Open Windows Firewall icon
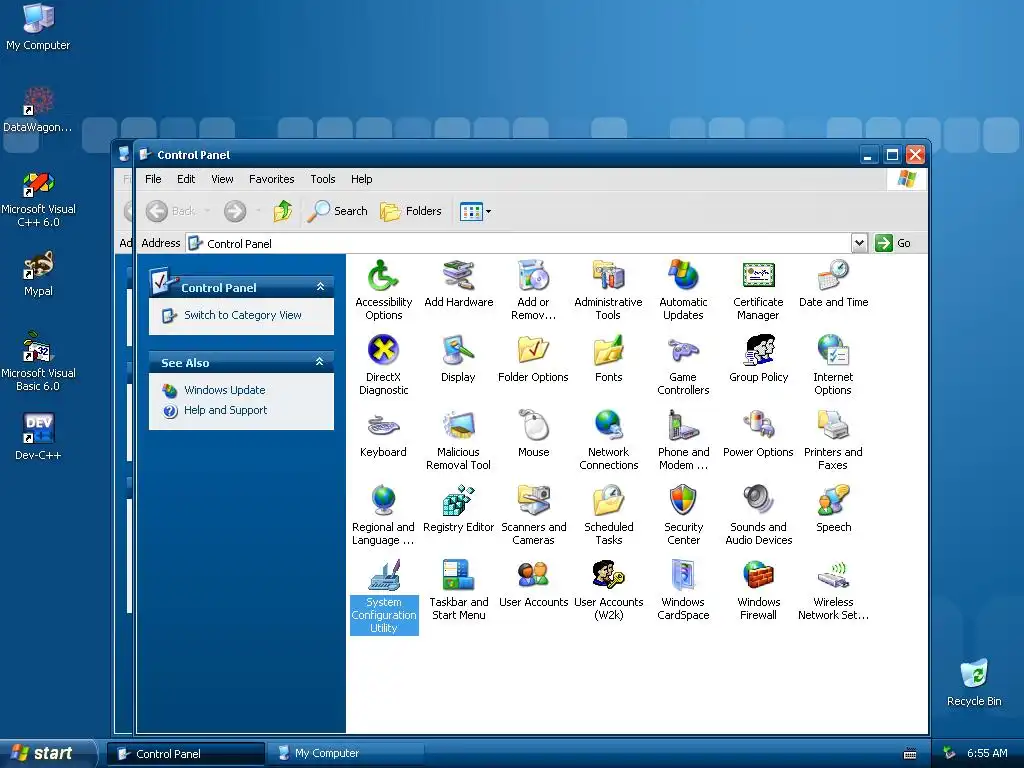The width and height of the screenshot is (1024, 768). point(758,590)
